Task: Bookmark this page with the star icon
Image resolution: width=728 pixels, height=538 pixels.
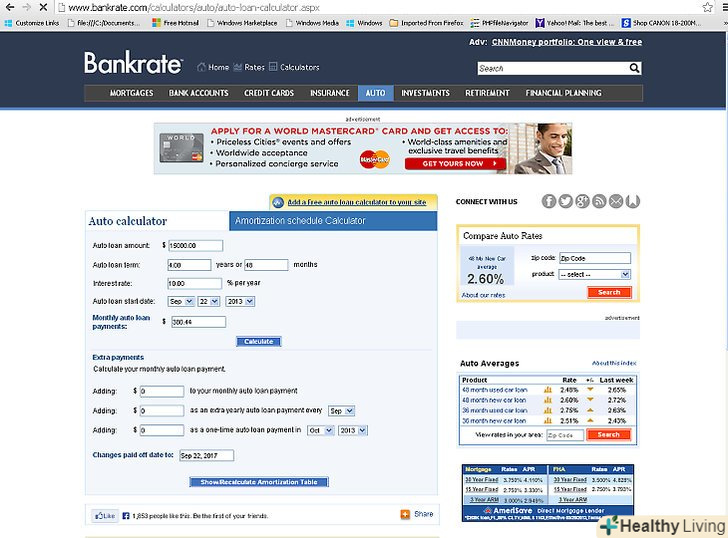Action: click(707, 7)
